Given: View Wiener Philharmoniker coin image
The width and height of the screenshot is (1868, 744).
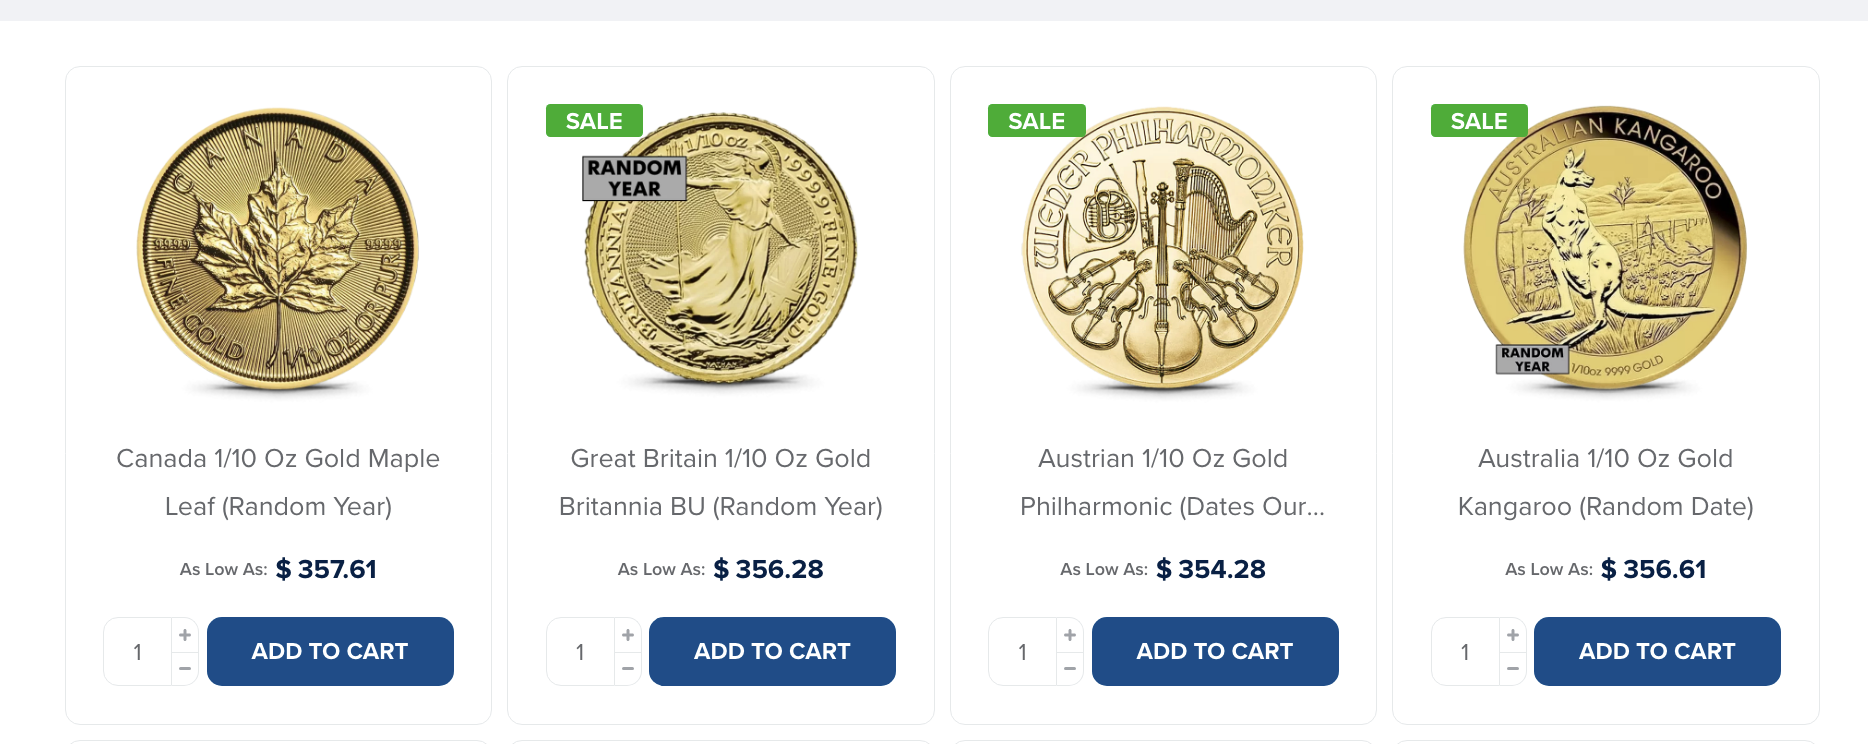Looking at the screenshot, I should [1163, 248].
